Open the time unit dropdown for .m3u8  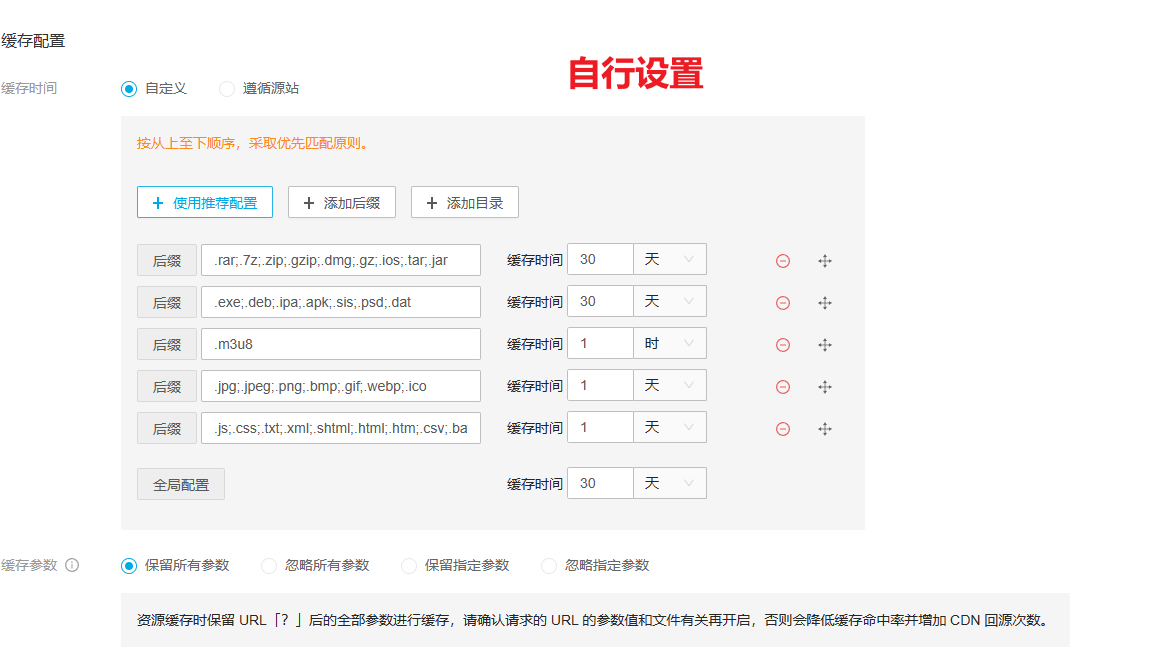(x=670, y=343)
